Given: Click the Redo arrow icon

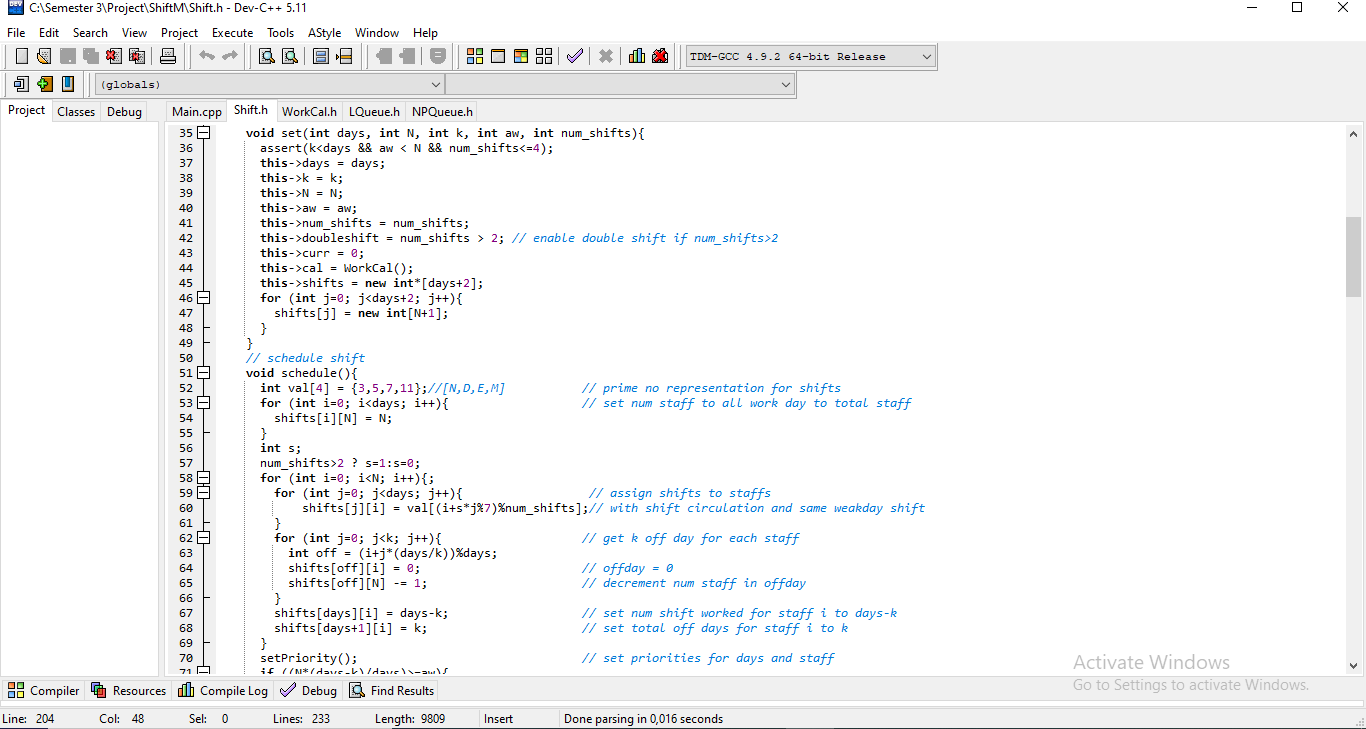Looking at the screenshot, I should click(x=230, y=56).
